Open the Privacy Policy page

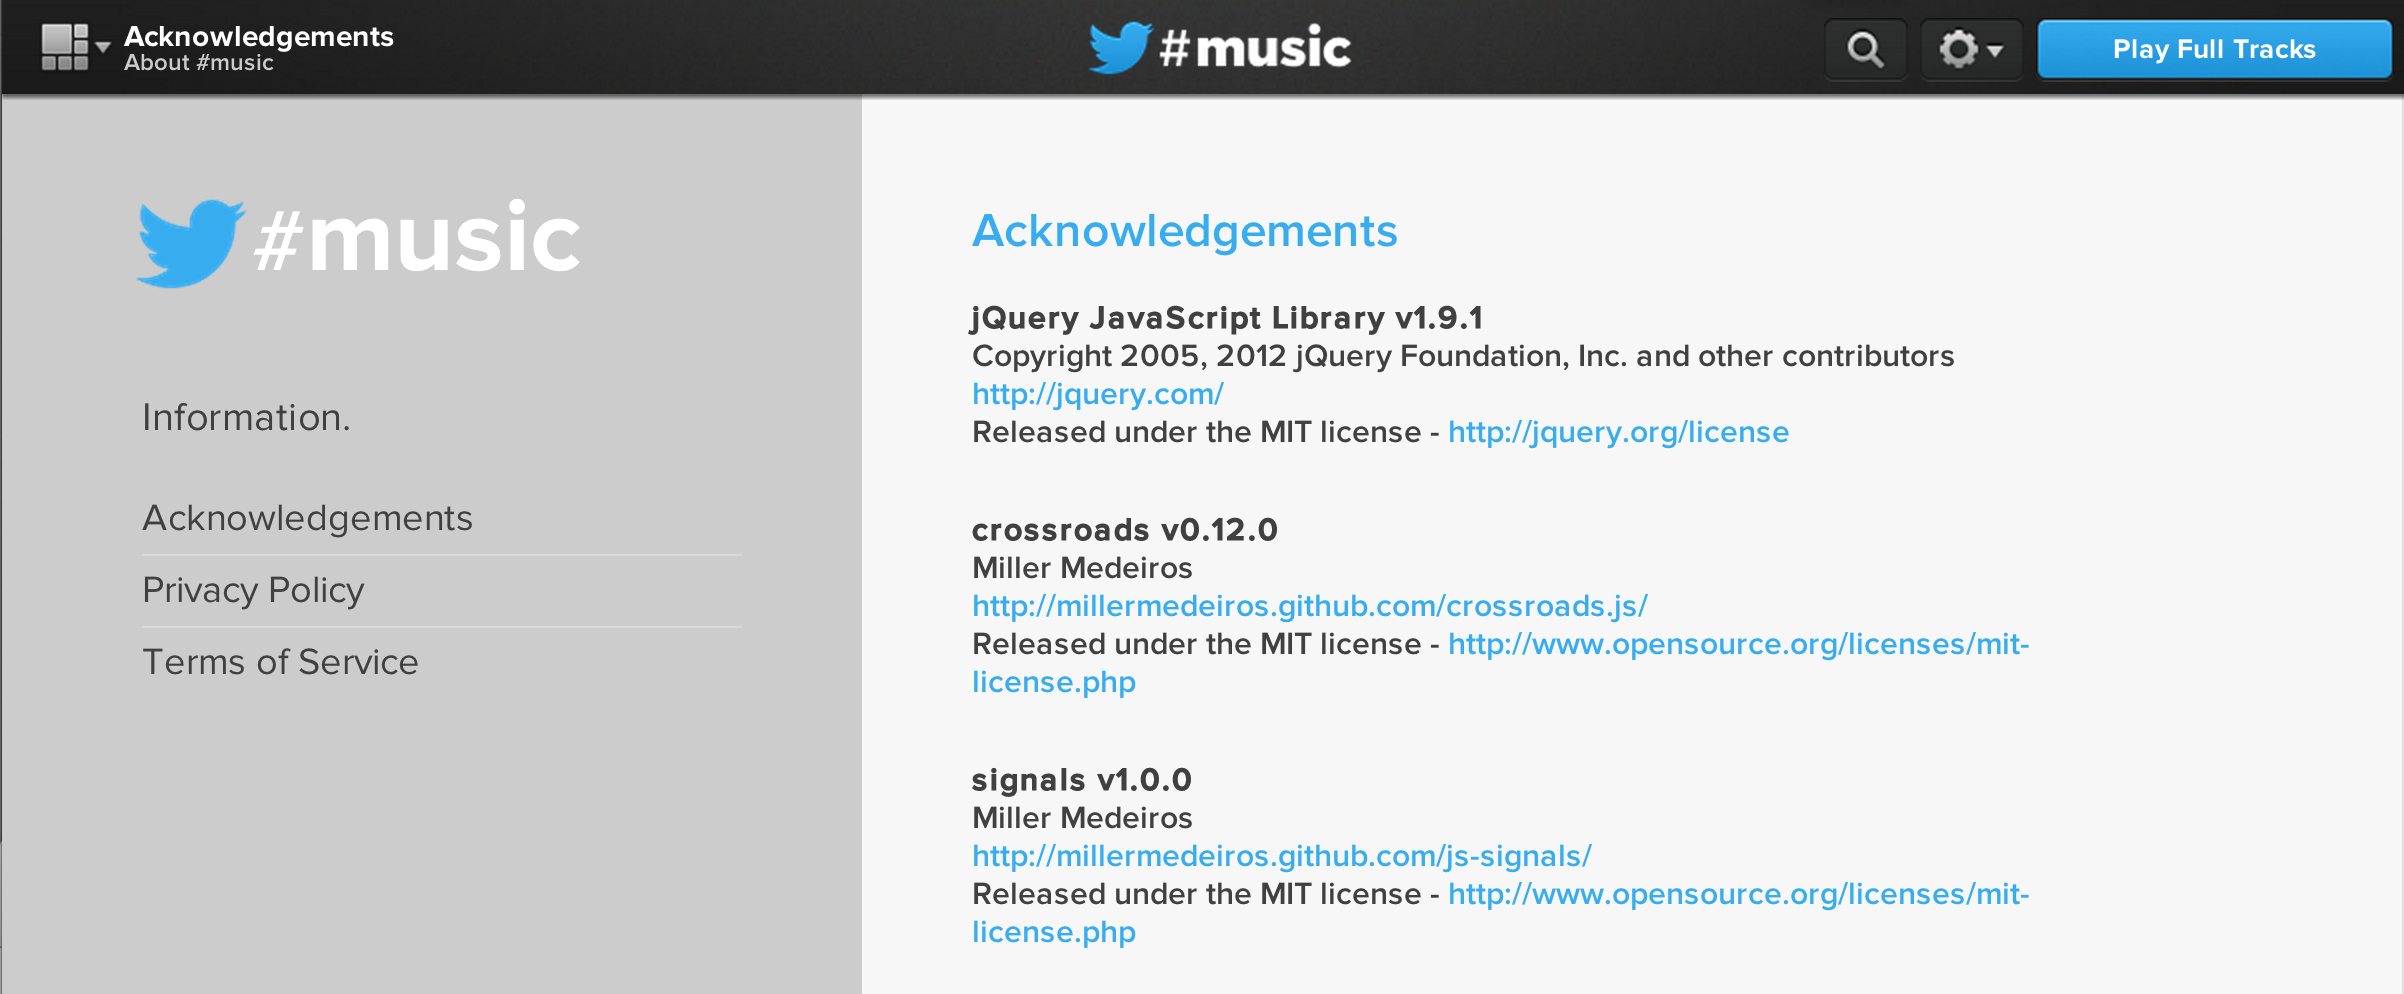253,590
